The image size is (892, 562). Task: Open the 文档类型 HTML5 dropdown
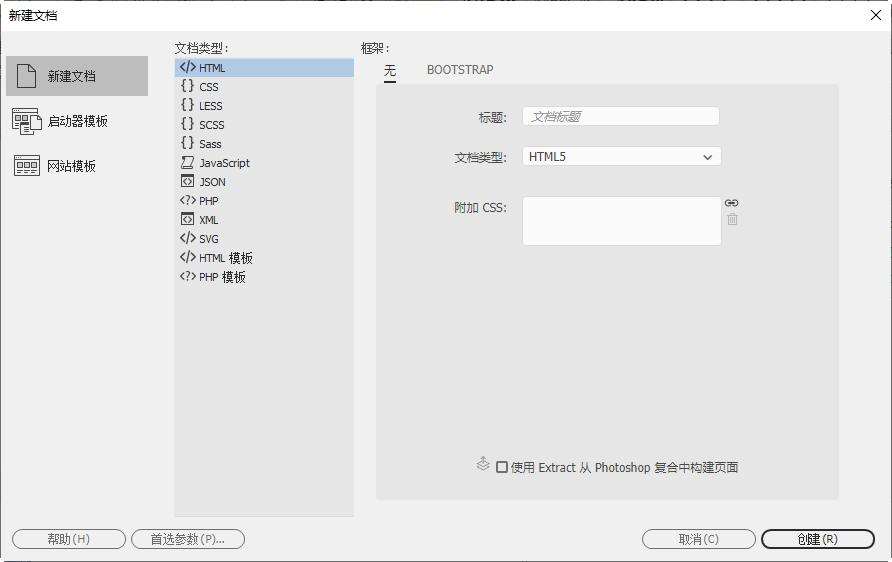(x=622, y=156)
